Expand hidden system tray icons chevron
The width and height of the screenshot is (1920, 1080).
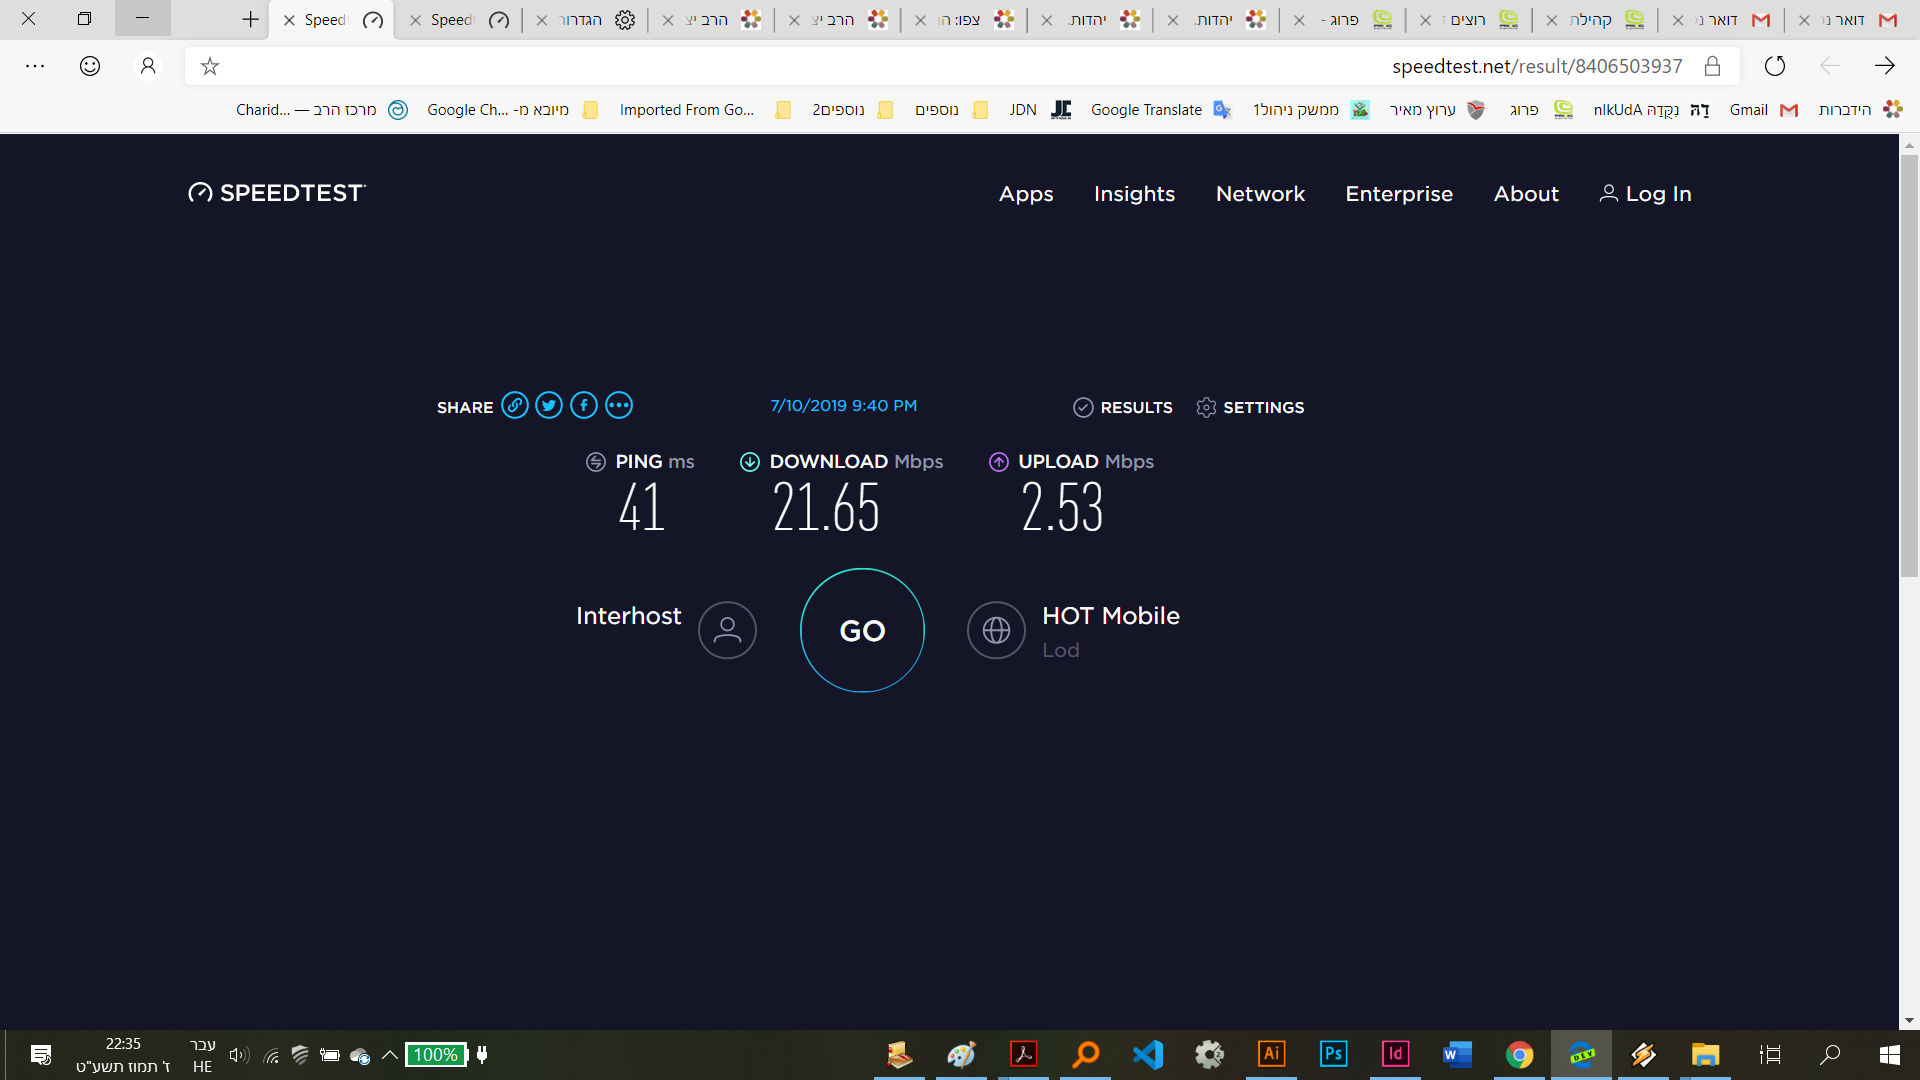tap(390, 1054)
